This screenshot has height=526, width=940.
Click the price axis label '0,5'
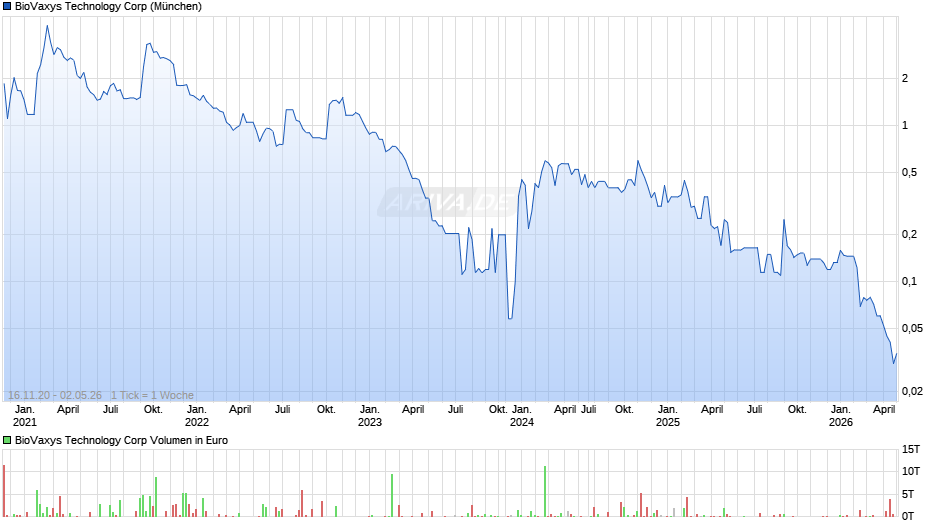pos(909,172)
